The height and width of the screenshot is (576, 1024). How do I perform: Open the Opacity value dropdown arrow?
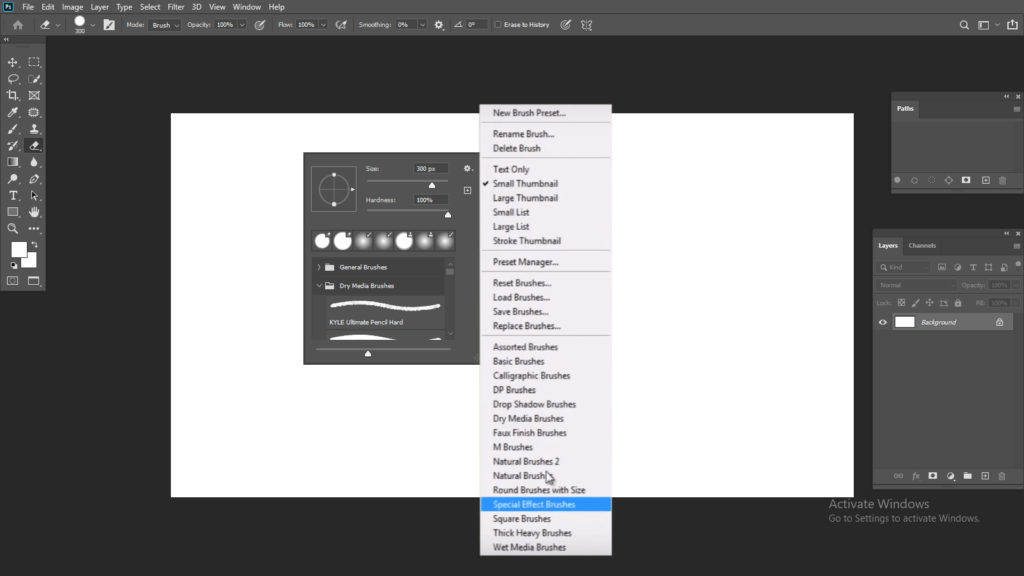[x=242, y=25]
